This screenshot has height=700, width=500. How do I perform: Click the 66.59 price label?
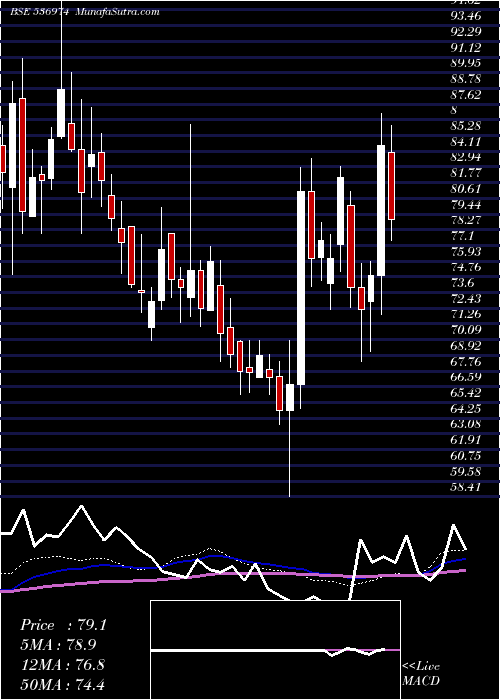(x=466, y=377)
